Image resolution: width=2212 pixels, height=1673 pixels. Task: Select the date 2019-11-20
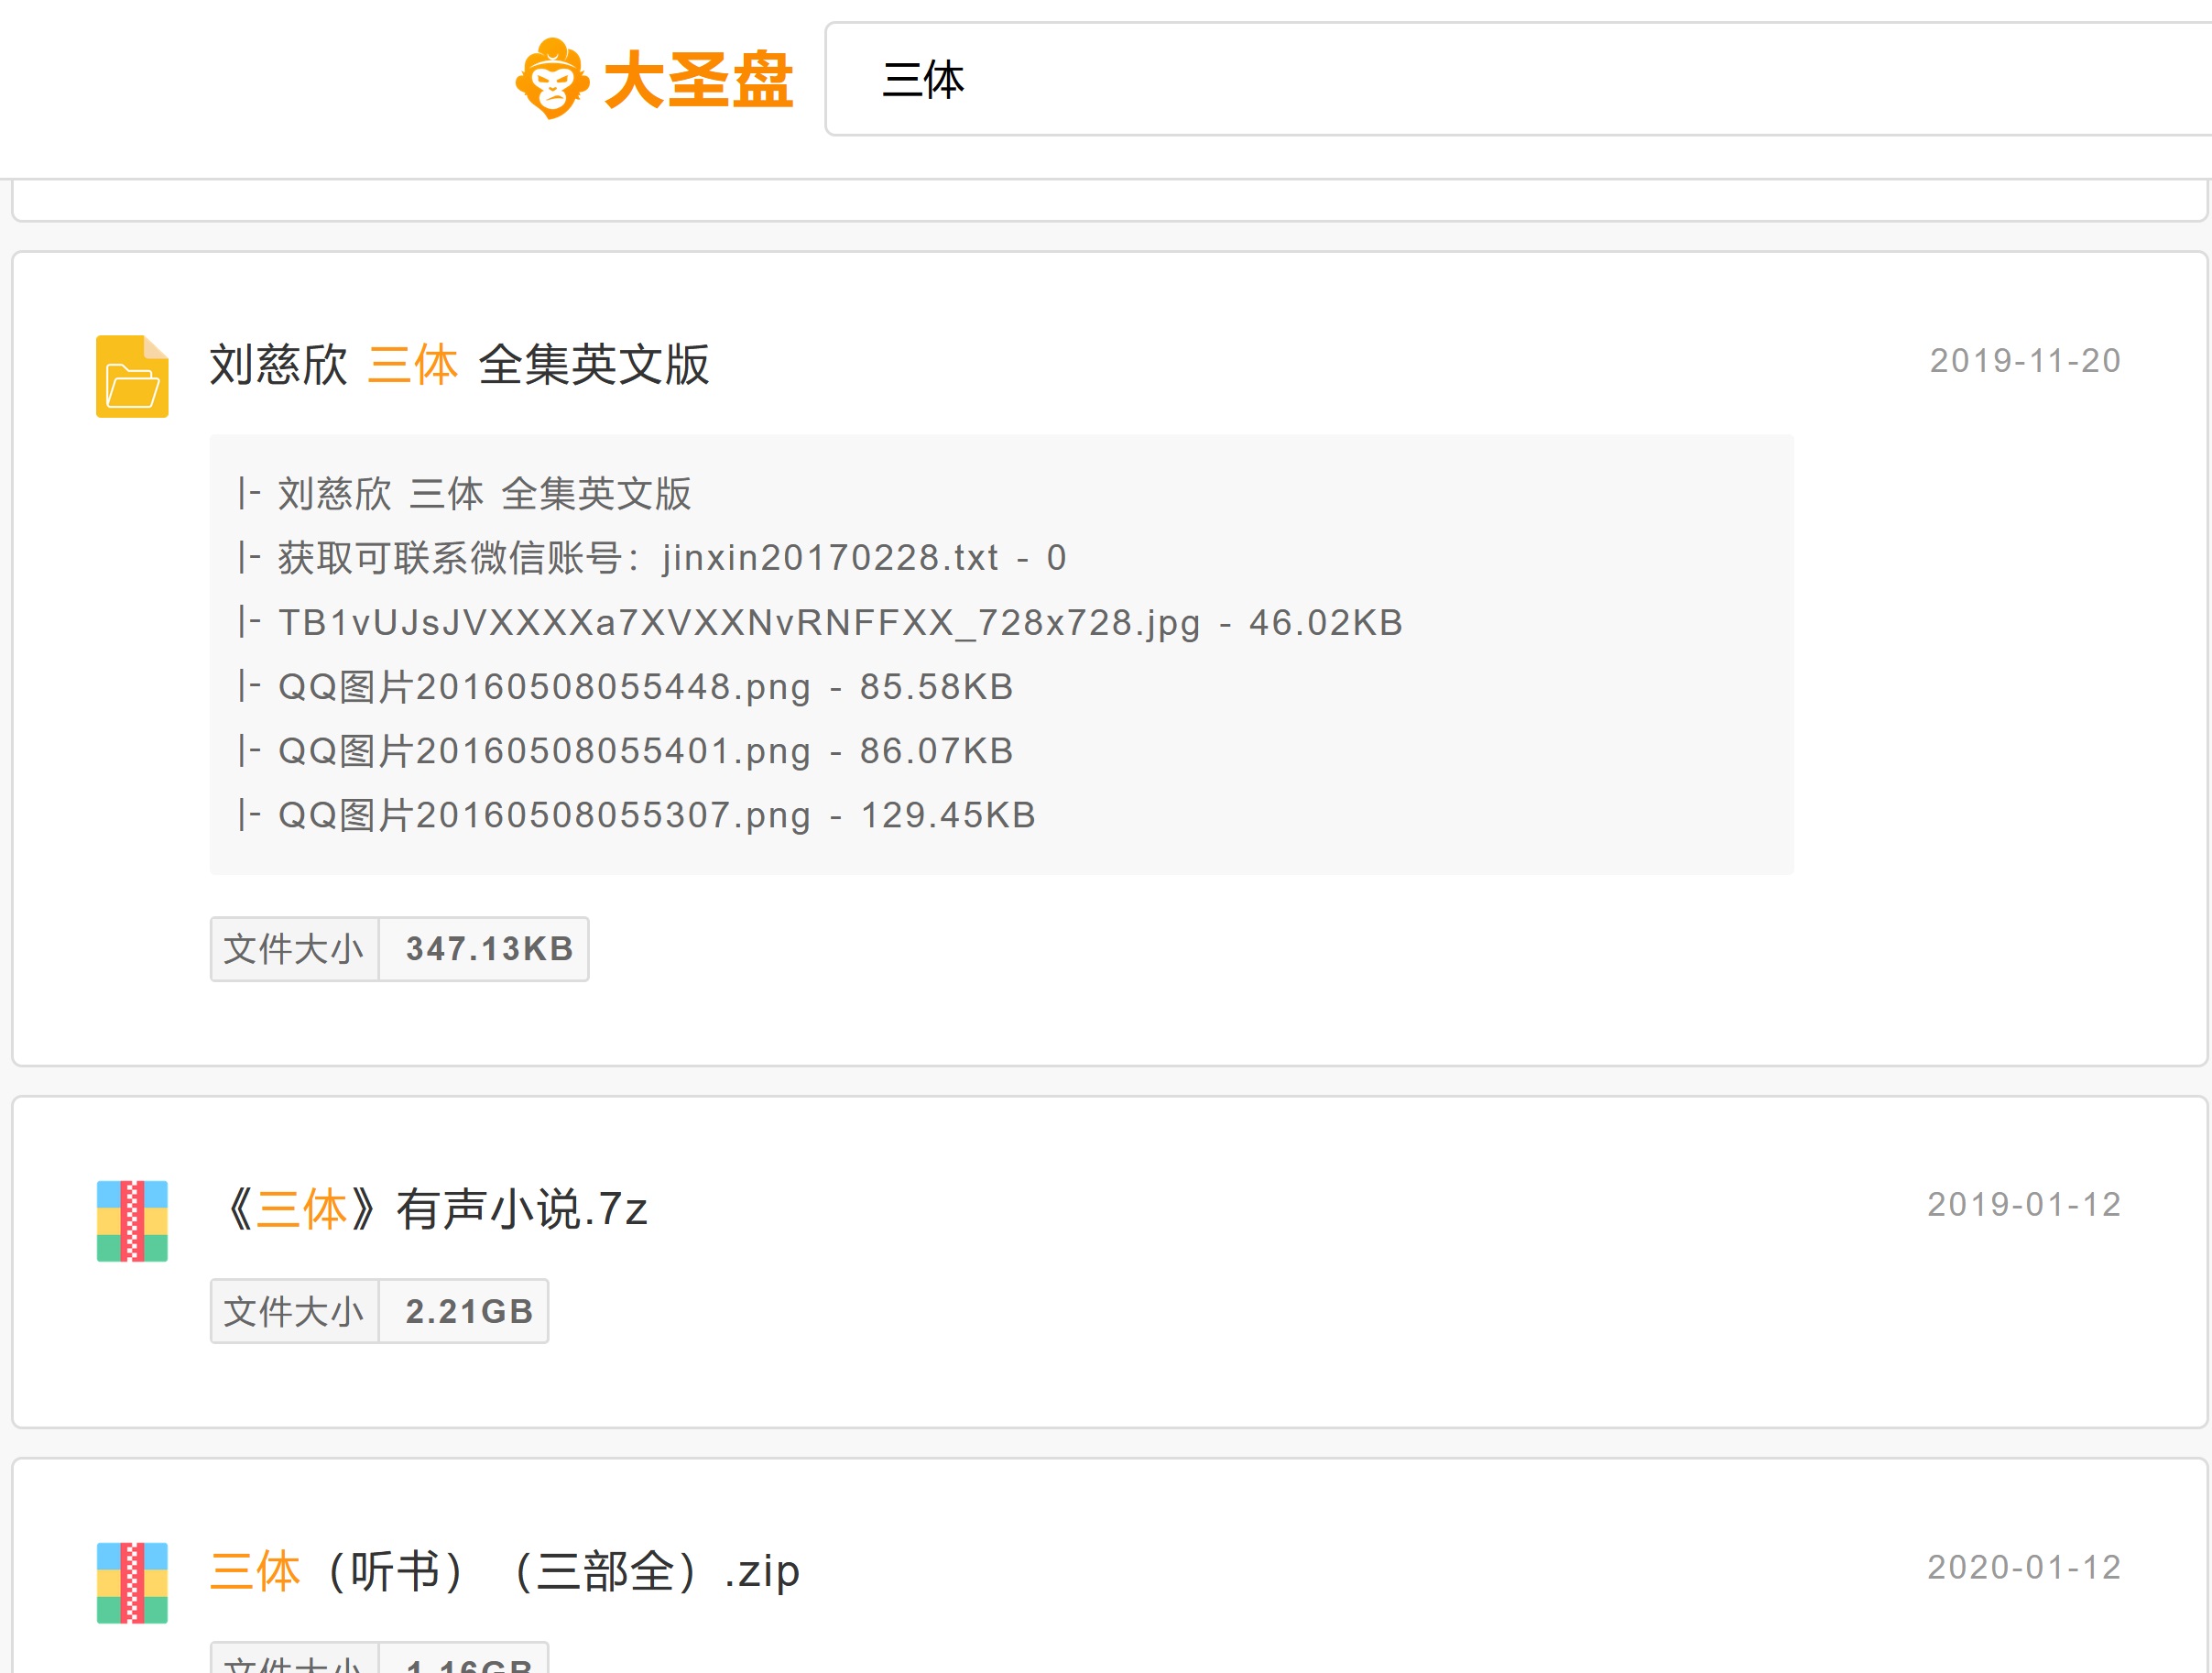2025,361
